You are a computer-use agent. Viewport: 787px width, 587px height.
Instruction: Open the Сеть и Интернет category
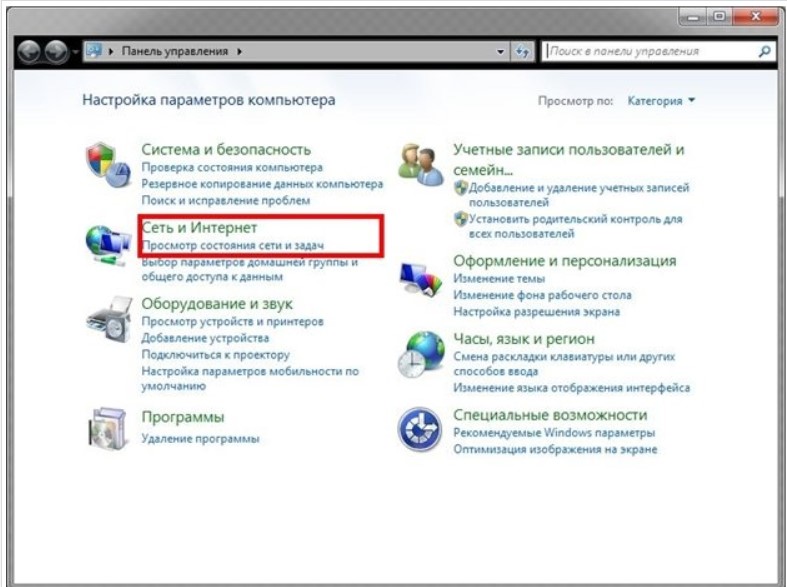199,228
